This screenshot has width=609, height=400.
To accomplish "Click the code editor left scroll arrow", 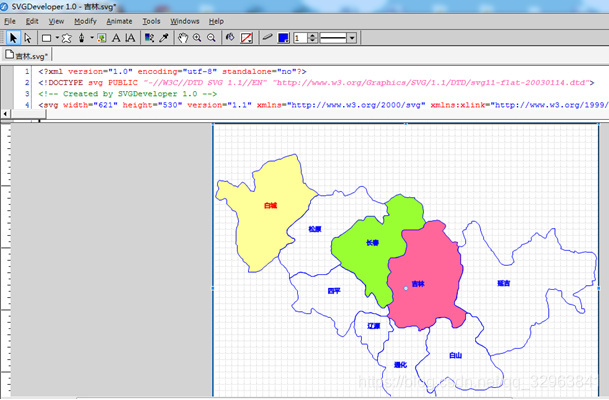I will tap(5, 114).
